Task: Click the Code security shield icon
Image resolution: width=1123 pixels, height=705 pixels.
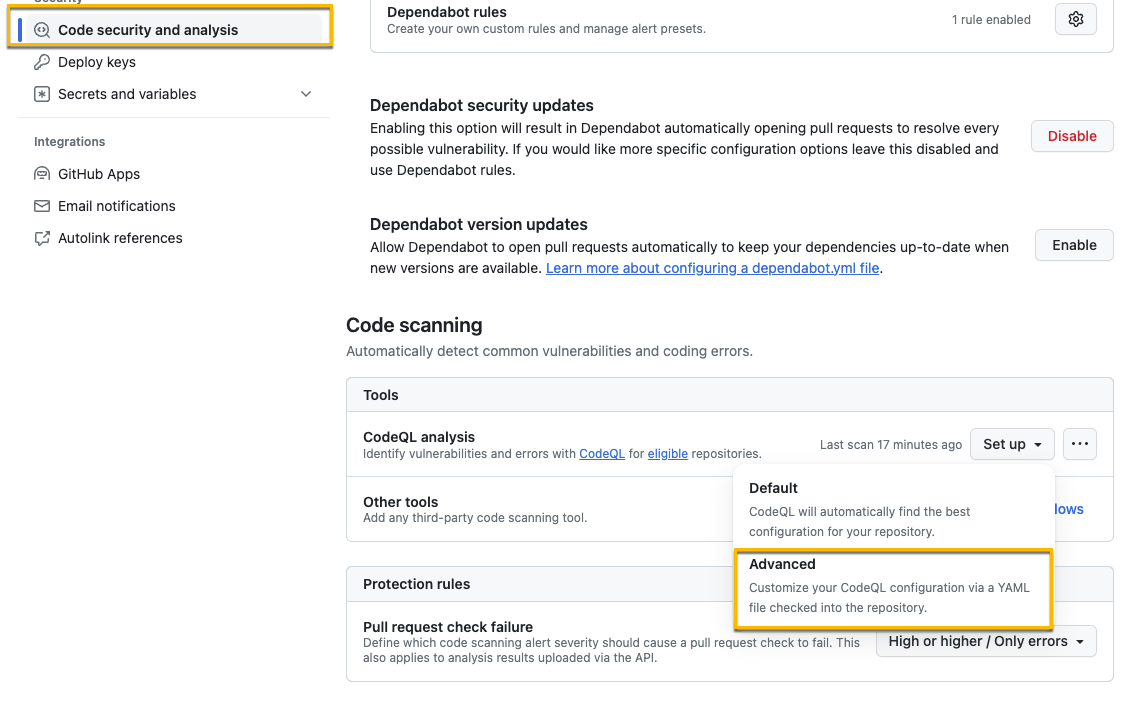Action: coord(42,30)
